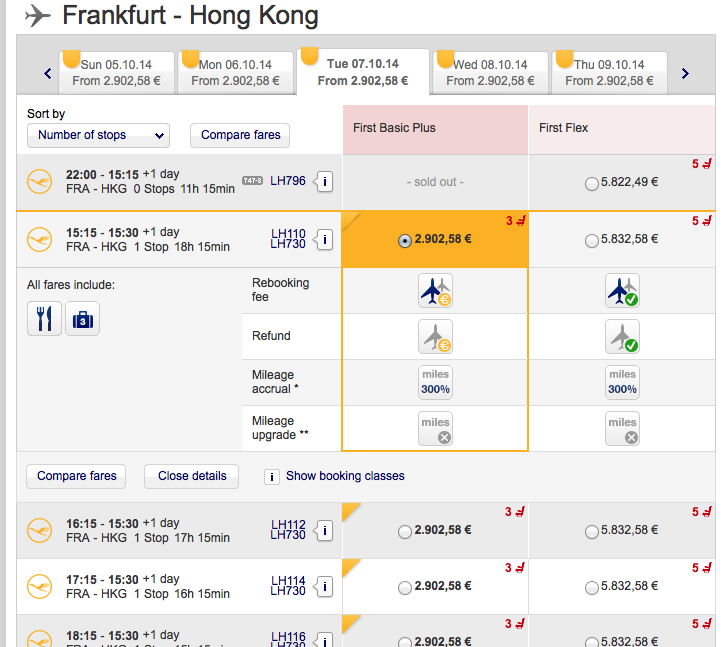
Task: Click the Frankfurt - Hong Kong heading
Action: pos(190,15)
